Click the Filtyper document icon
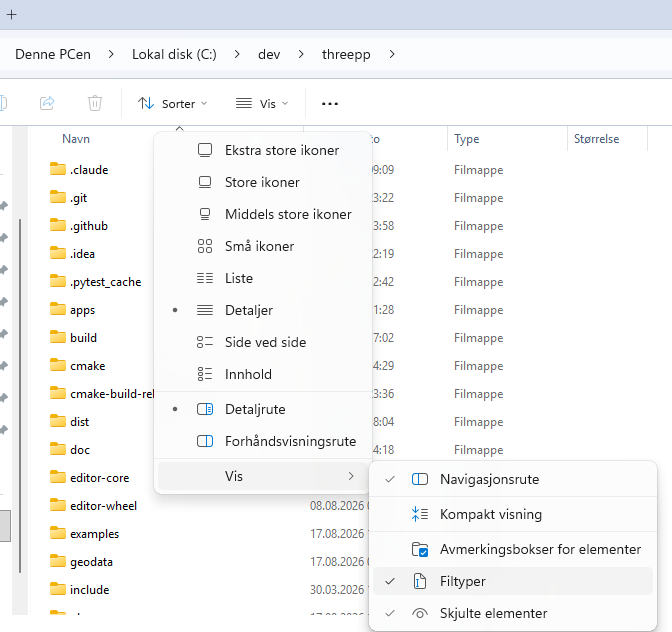This screenshot has width=672, height=632. coord(420,581)
